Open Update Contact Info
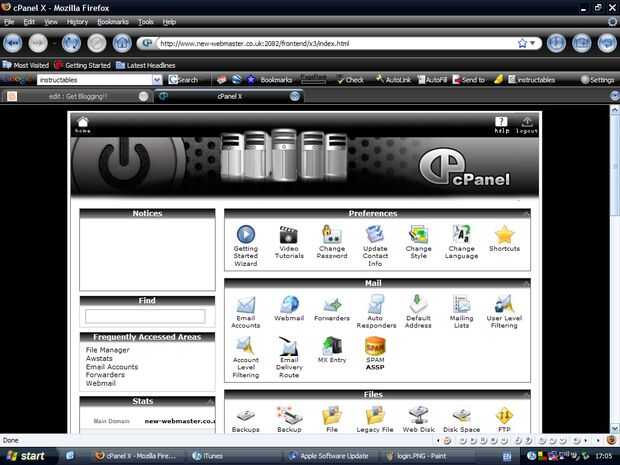The image size is (620, 465). [375, 234]
